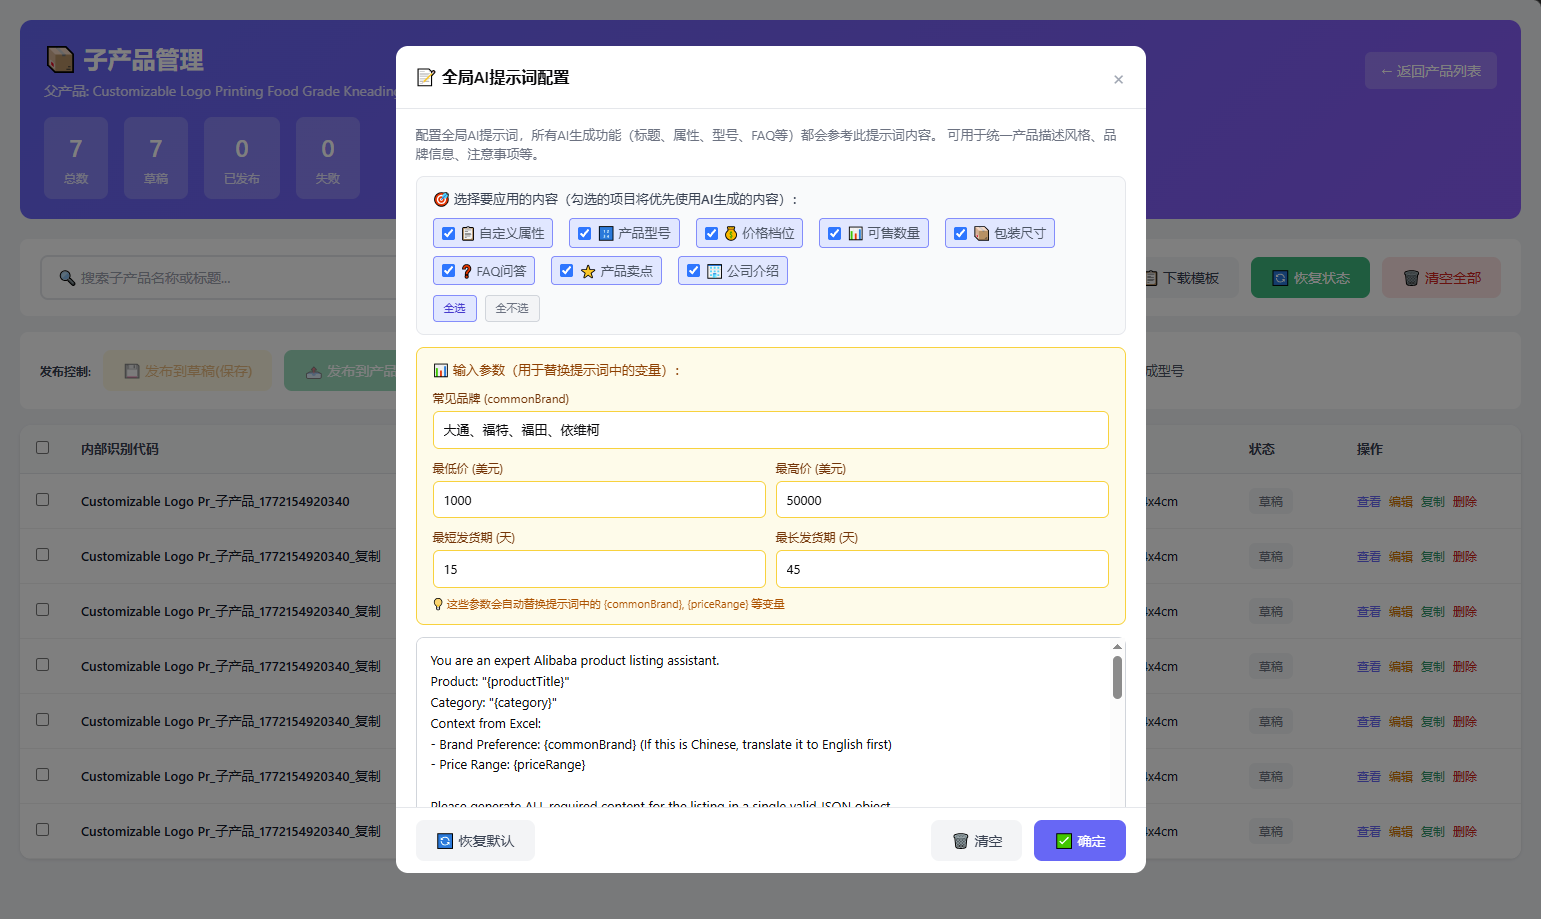Click the trash icon on the clear button
The image size is (1541, 919).
coord(960,841)
